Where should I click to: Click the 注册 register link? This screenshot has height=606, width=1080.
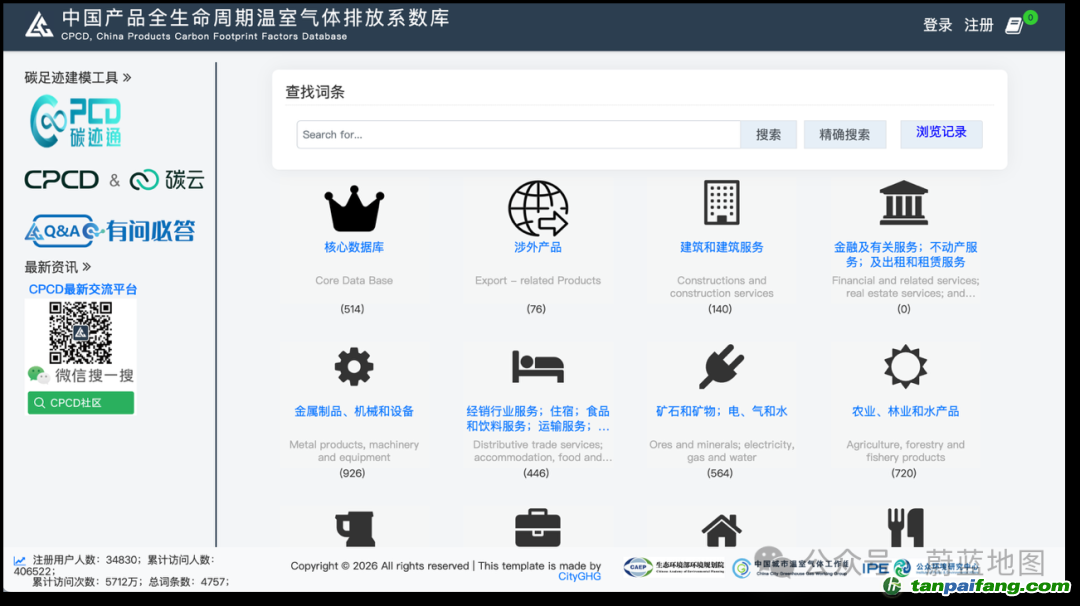(978, 25)
